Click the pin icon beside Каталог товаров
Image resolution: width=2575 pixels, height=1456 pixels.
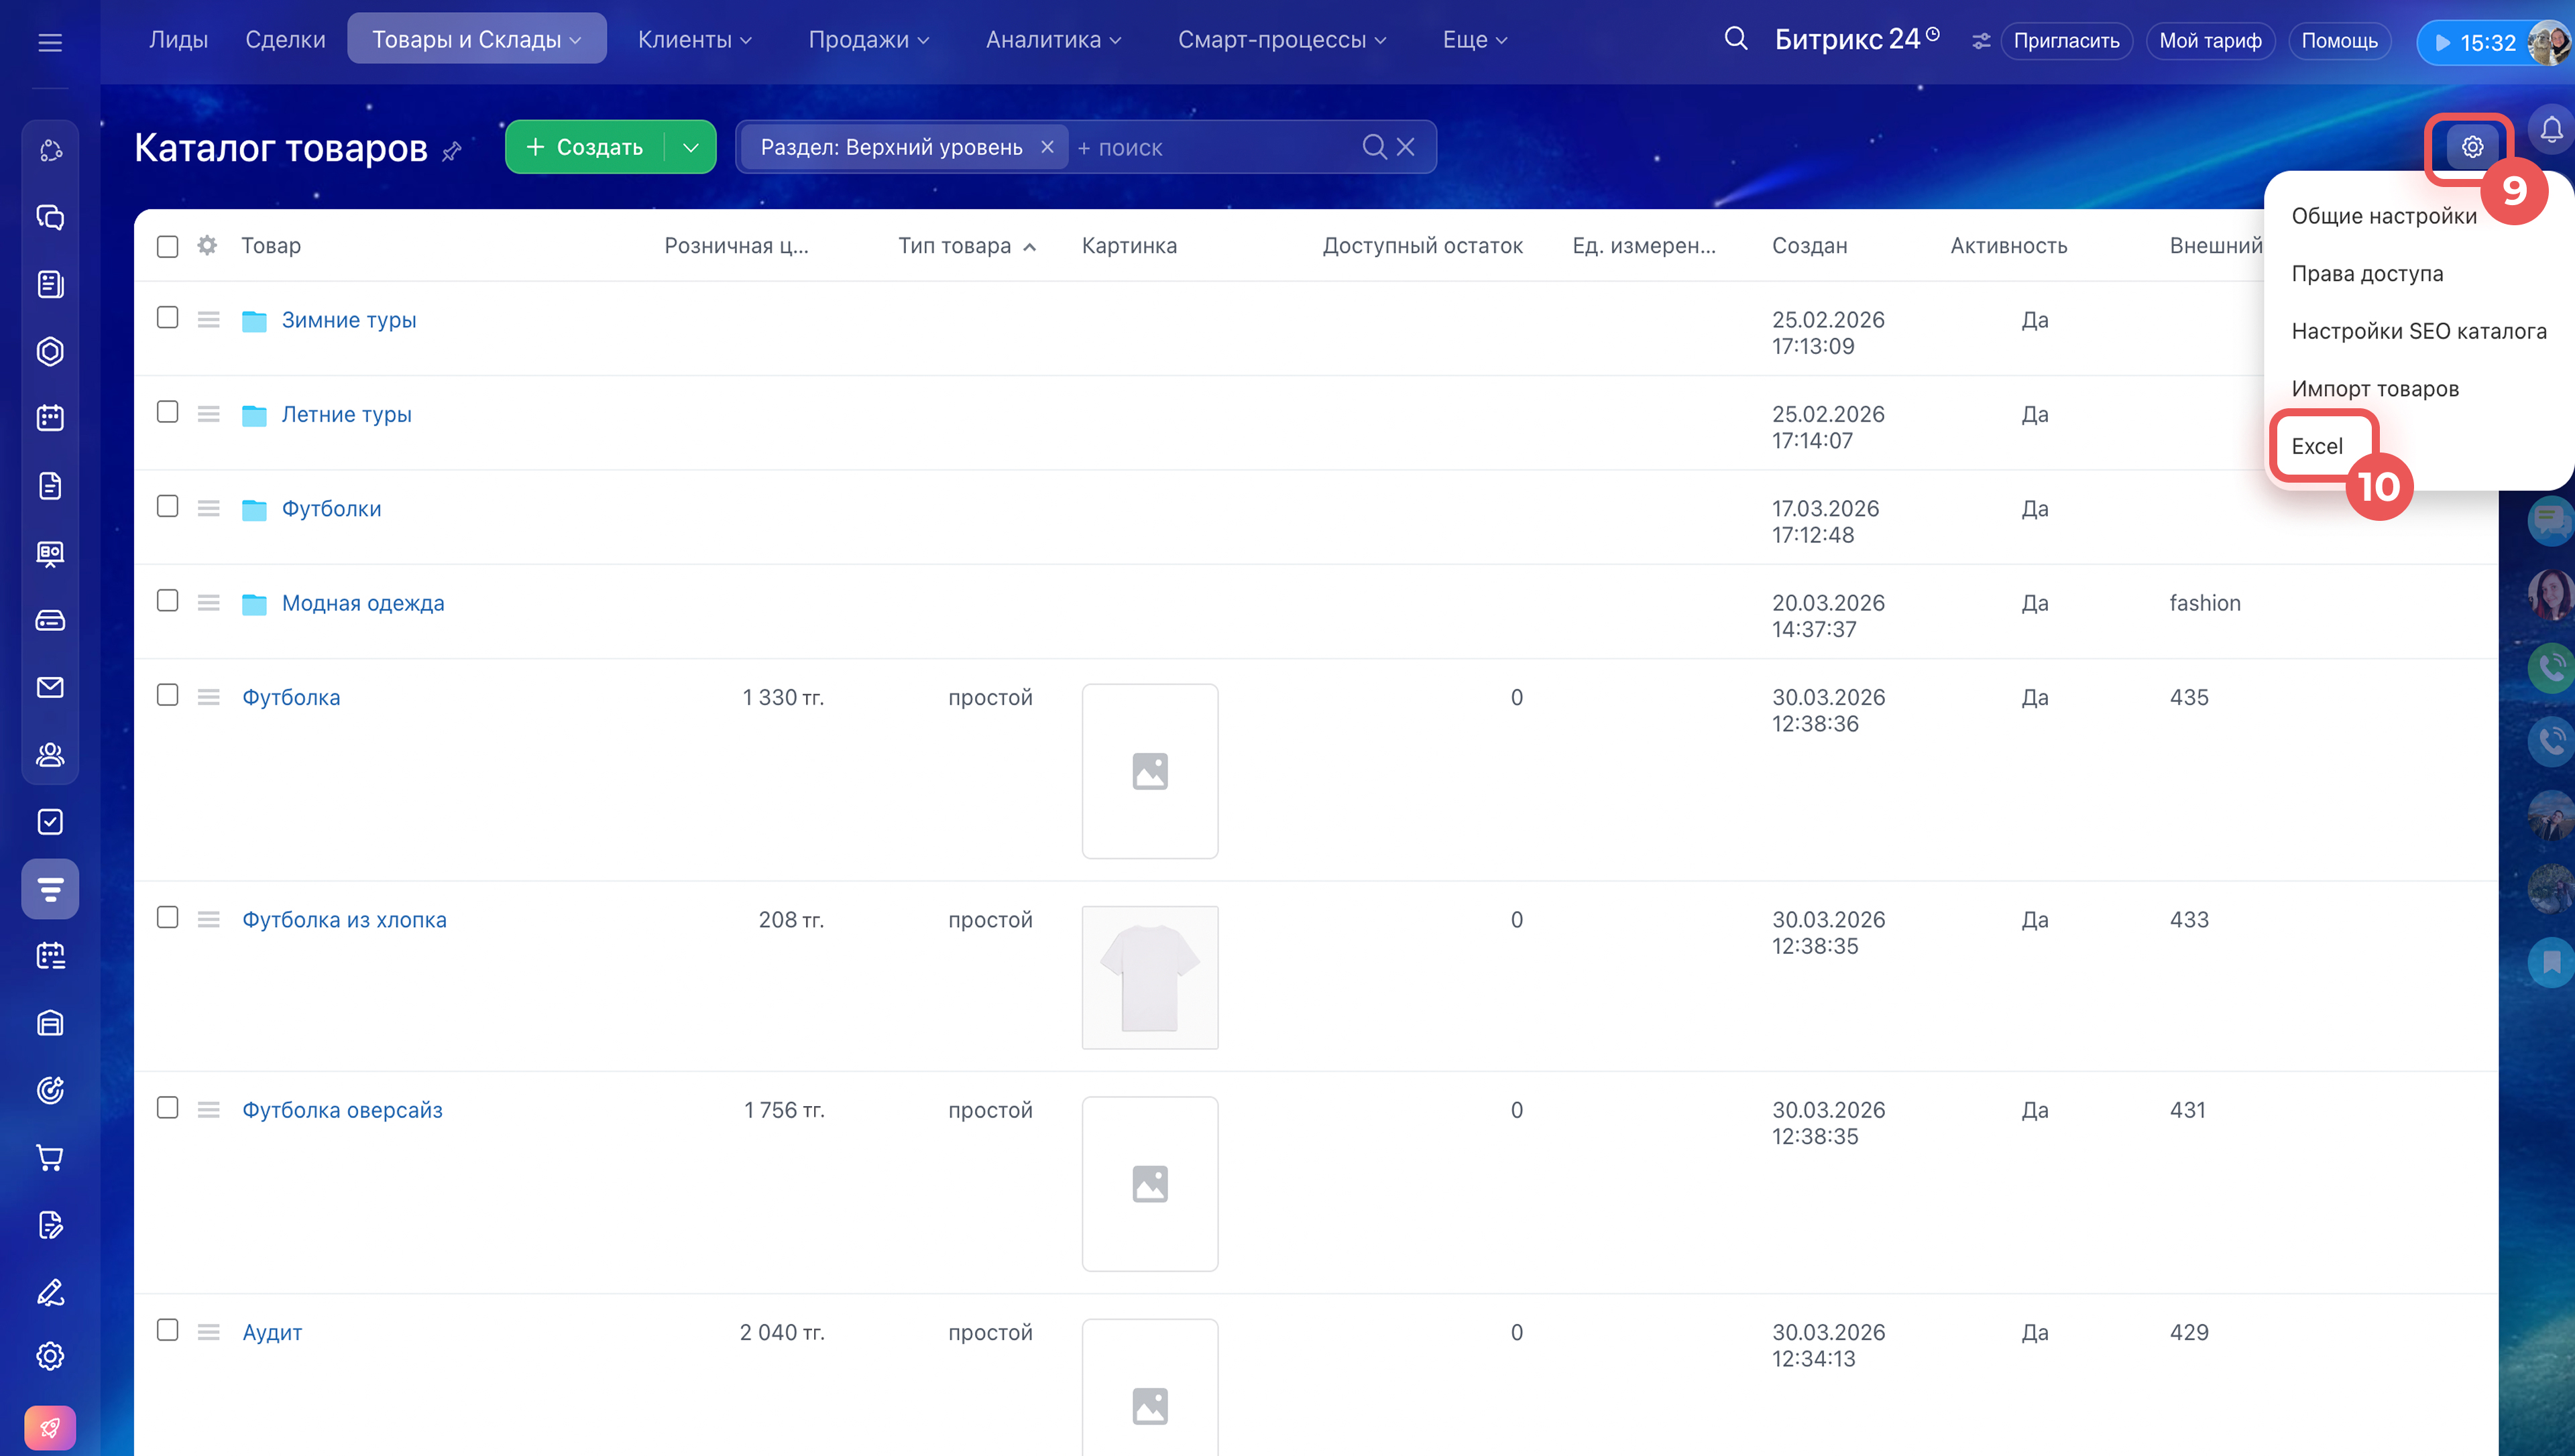pyautogui.click(x=452, y=151)
